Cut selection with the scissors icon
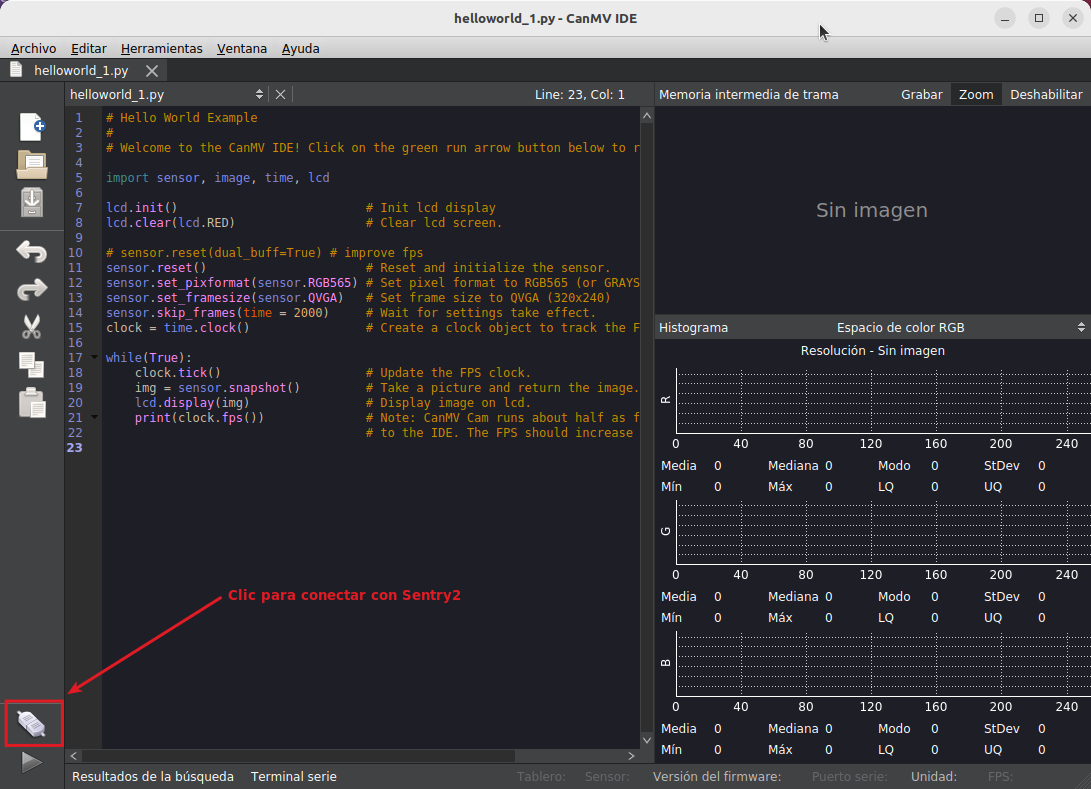Screen dimensions: 1091x789 click(32, 326)
